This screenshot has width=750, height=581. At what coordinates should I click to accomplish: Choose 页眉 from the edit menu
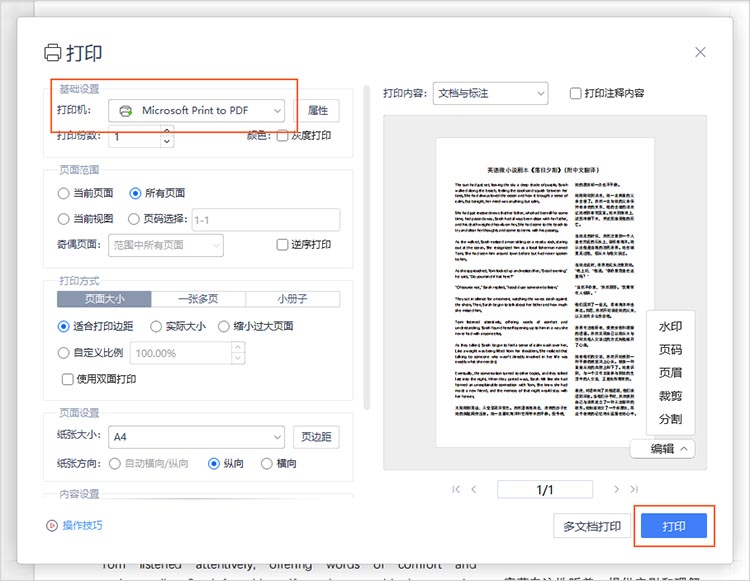(670, 373)
